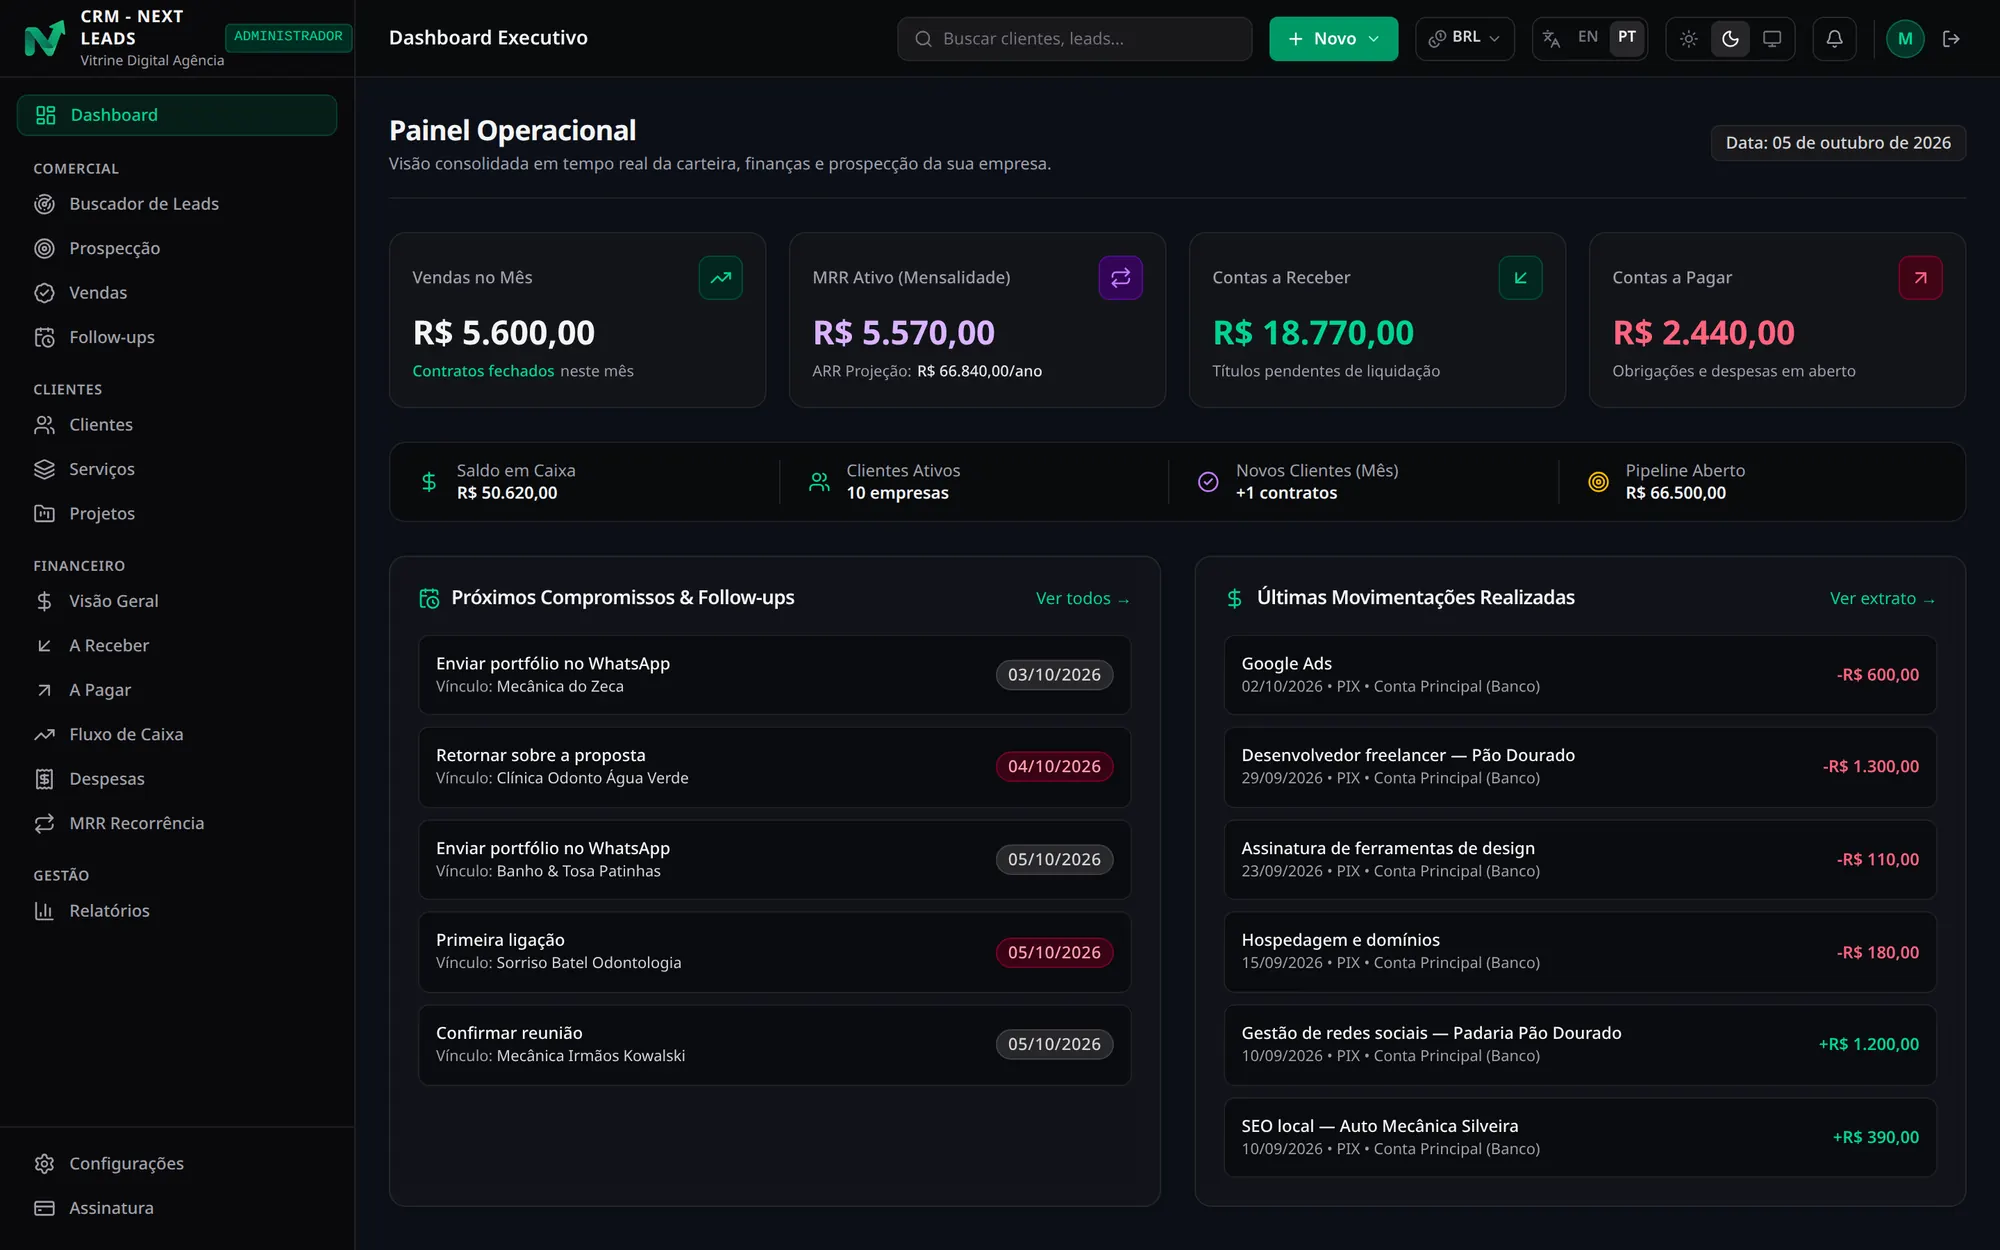The image size is (2000, 1250).
Task: Open Prospecção menu item
Action: 177,248
